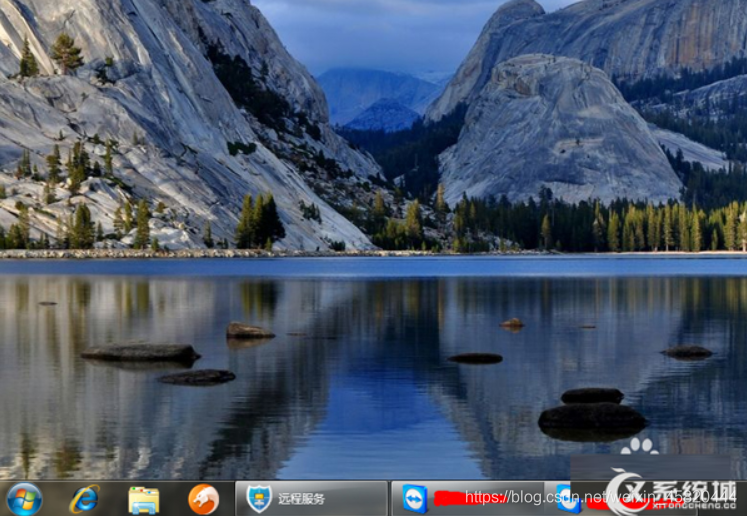Switch to the 远程服务 taskbar window
The image size is (747, 516).
coord(312,499)
